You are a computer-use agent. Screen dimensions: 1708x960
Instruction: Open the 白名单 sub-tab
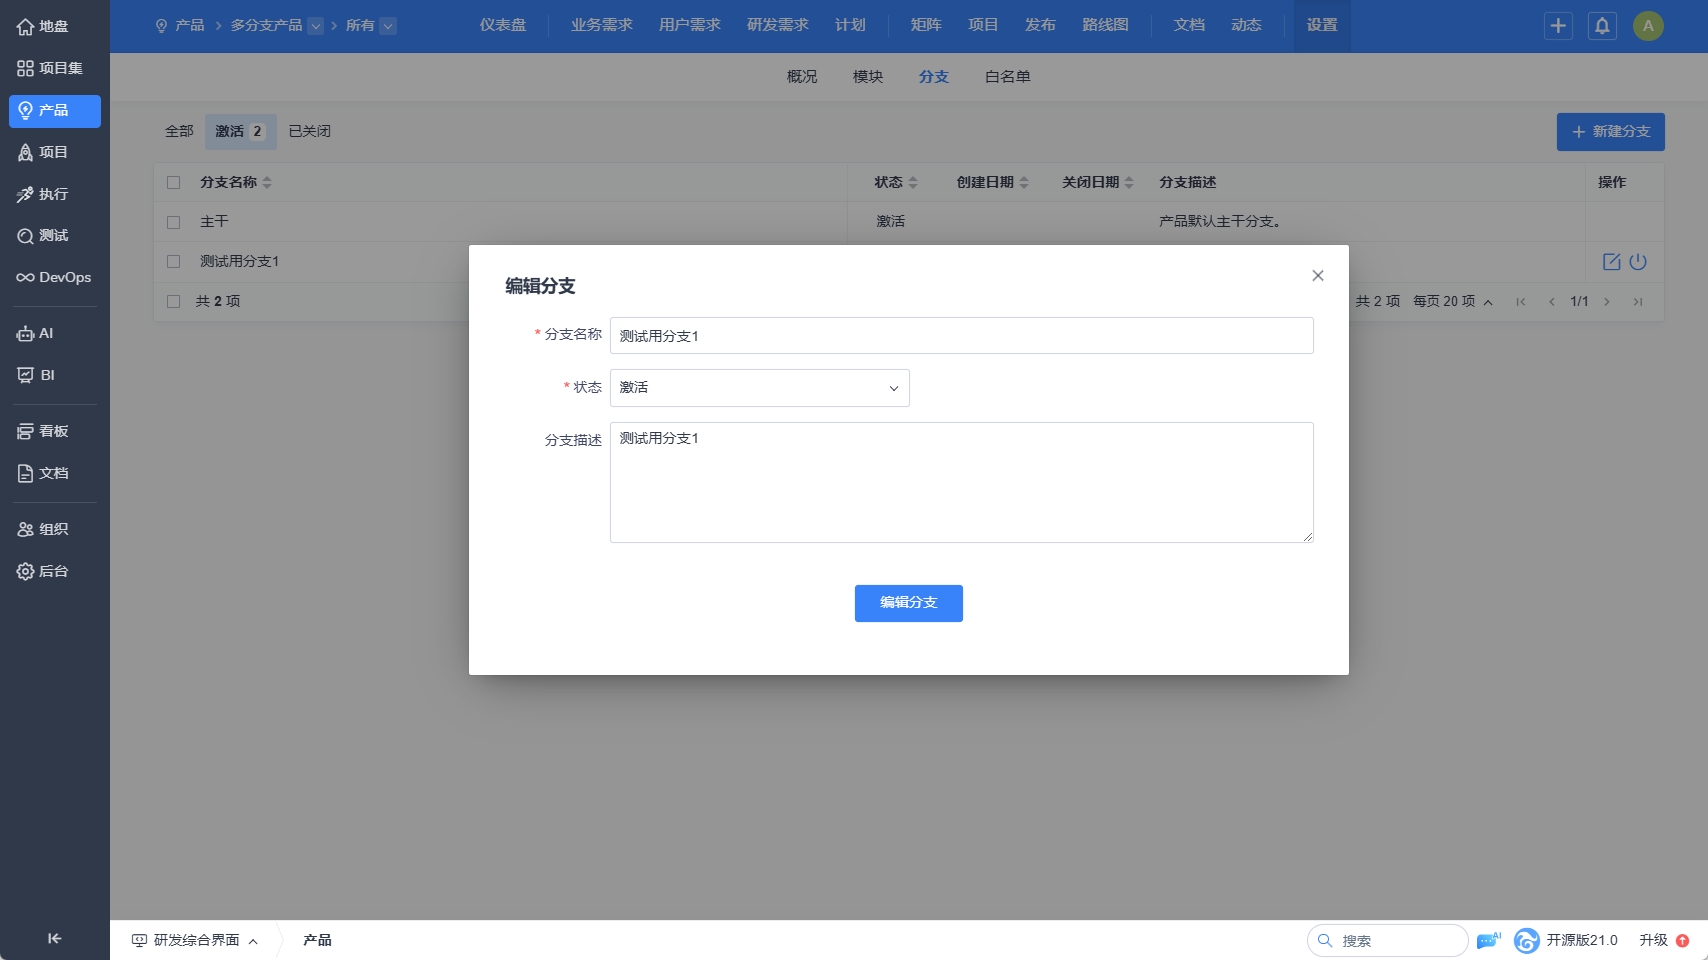click(x=1008, y=77)
